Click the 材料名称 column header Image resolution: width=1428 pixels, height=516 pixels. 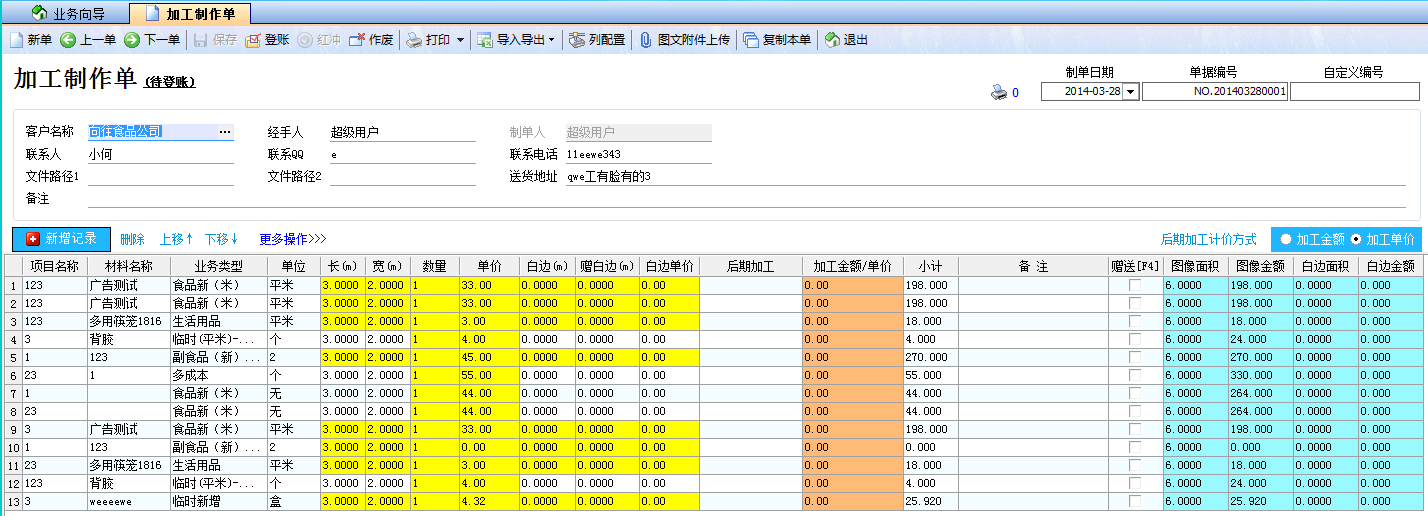pos(128,266)
